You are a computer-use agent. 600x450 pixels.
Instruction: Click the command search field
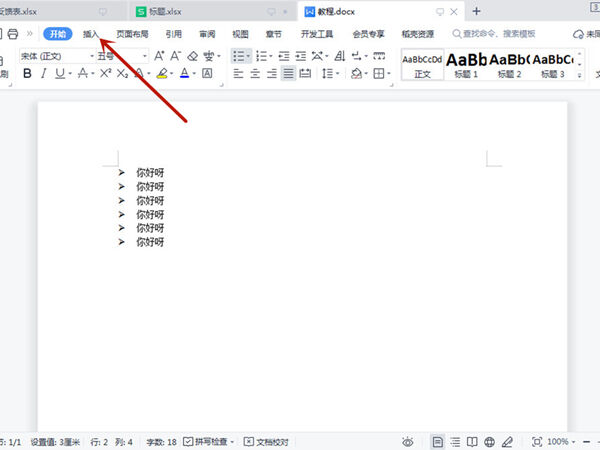coord(494,34)
